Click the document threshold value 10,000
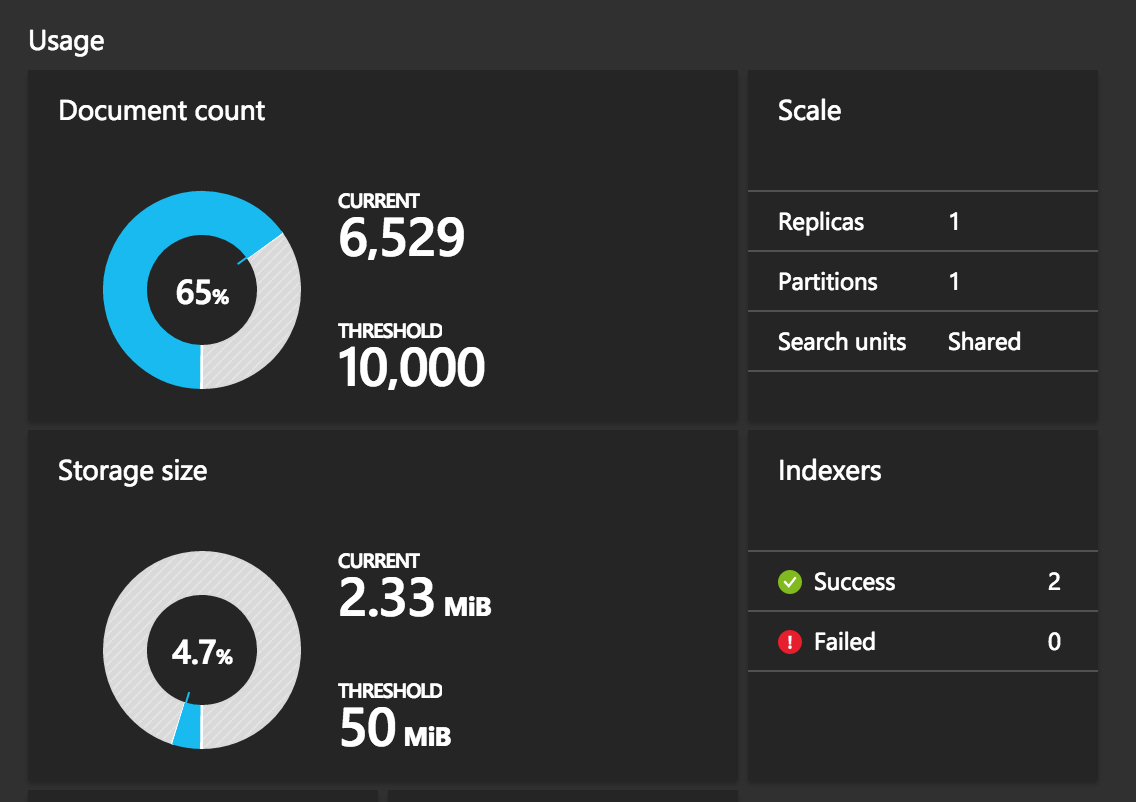 coord(412,367)
